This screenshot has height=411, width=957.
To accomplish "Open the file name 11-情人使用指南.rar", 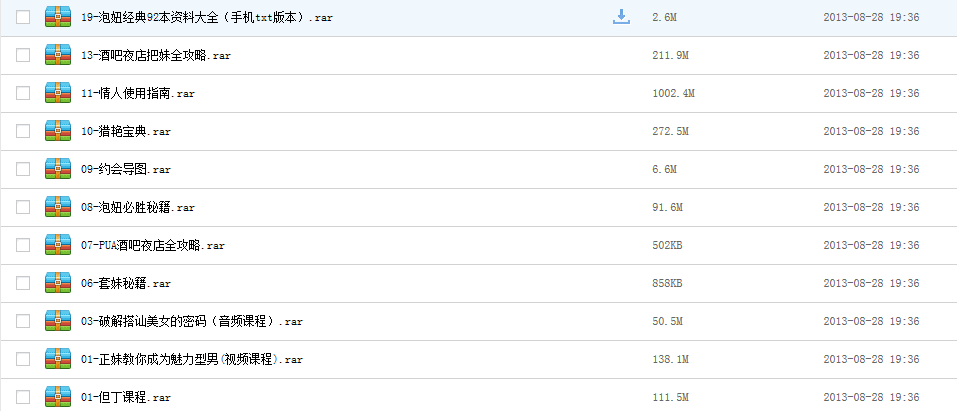I will pos(138,93).
